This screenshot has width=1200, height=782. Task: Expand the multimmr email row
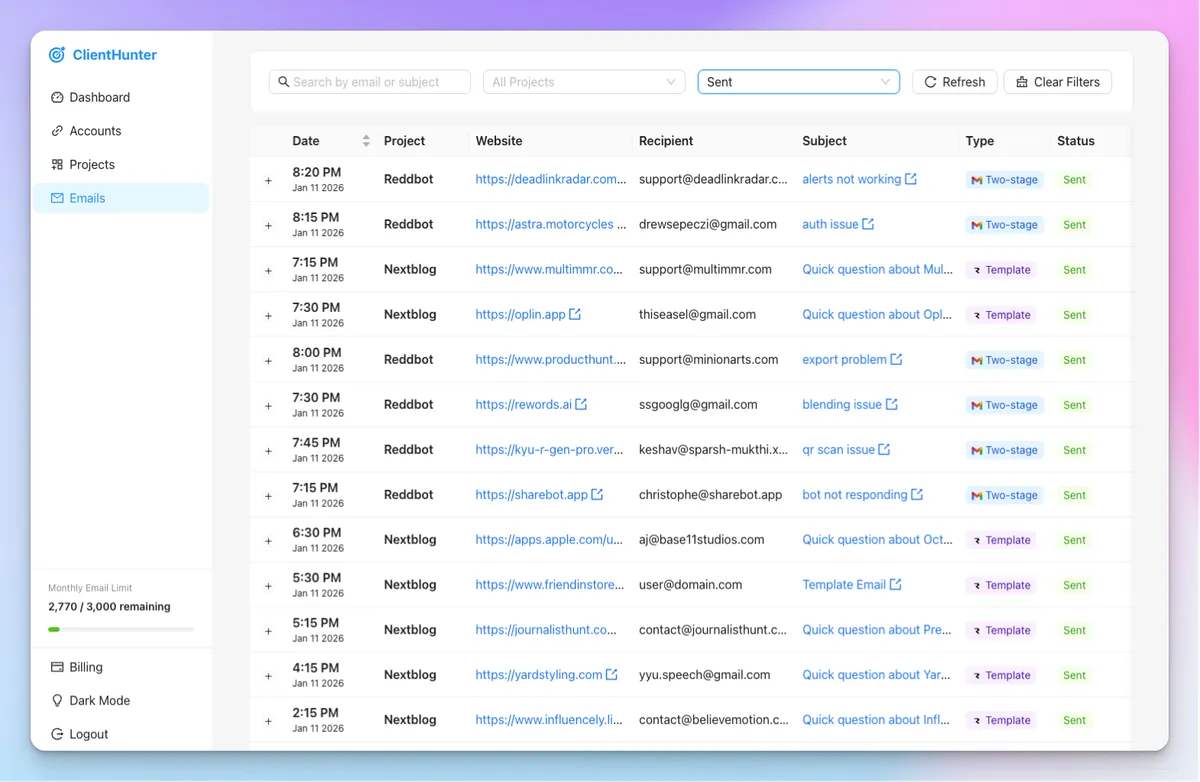pyautogui.click(x=268, y=271)
